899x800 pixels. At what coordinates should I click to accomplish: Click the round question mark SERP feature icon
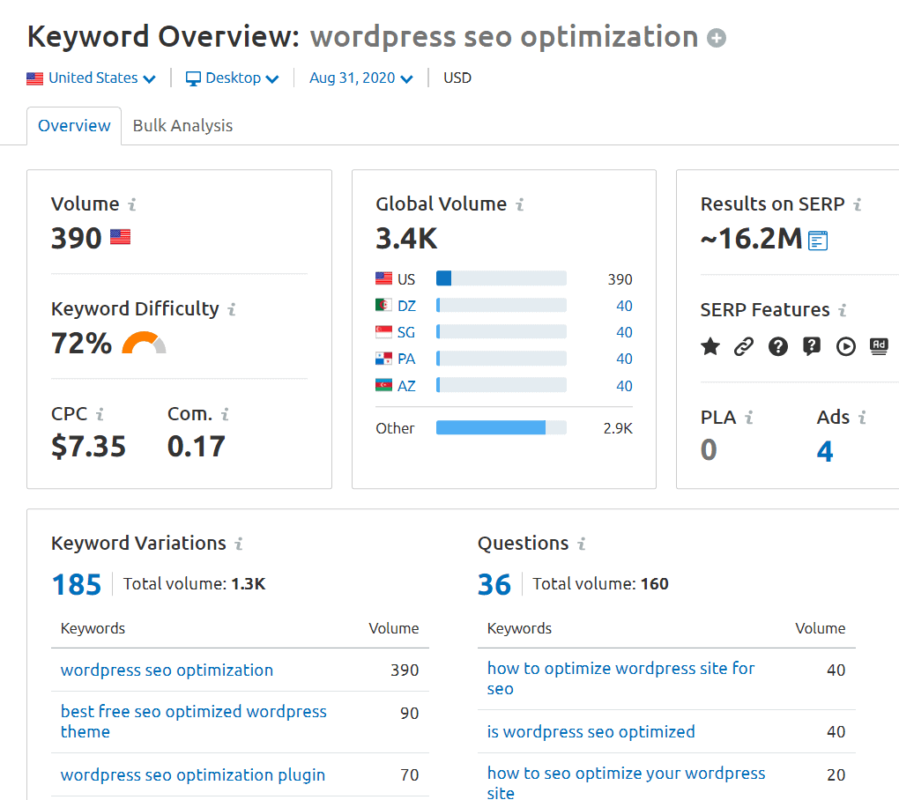[x=778, y=346]
